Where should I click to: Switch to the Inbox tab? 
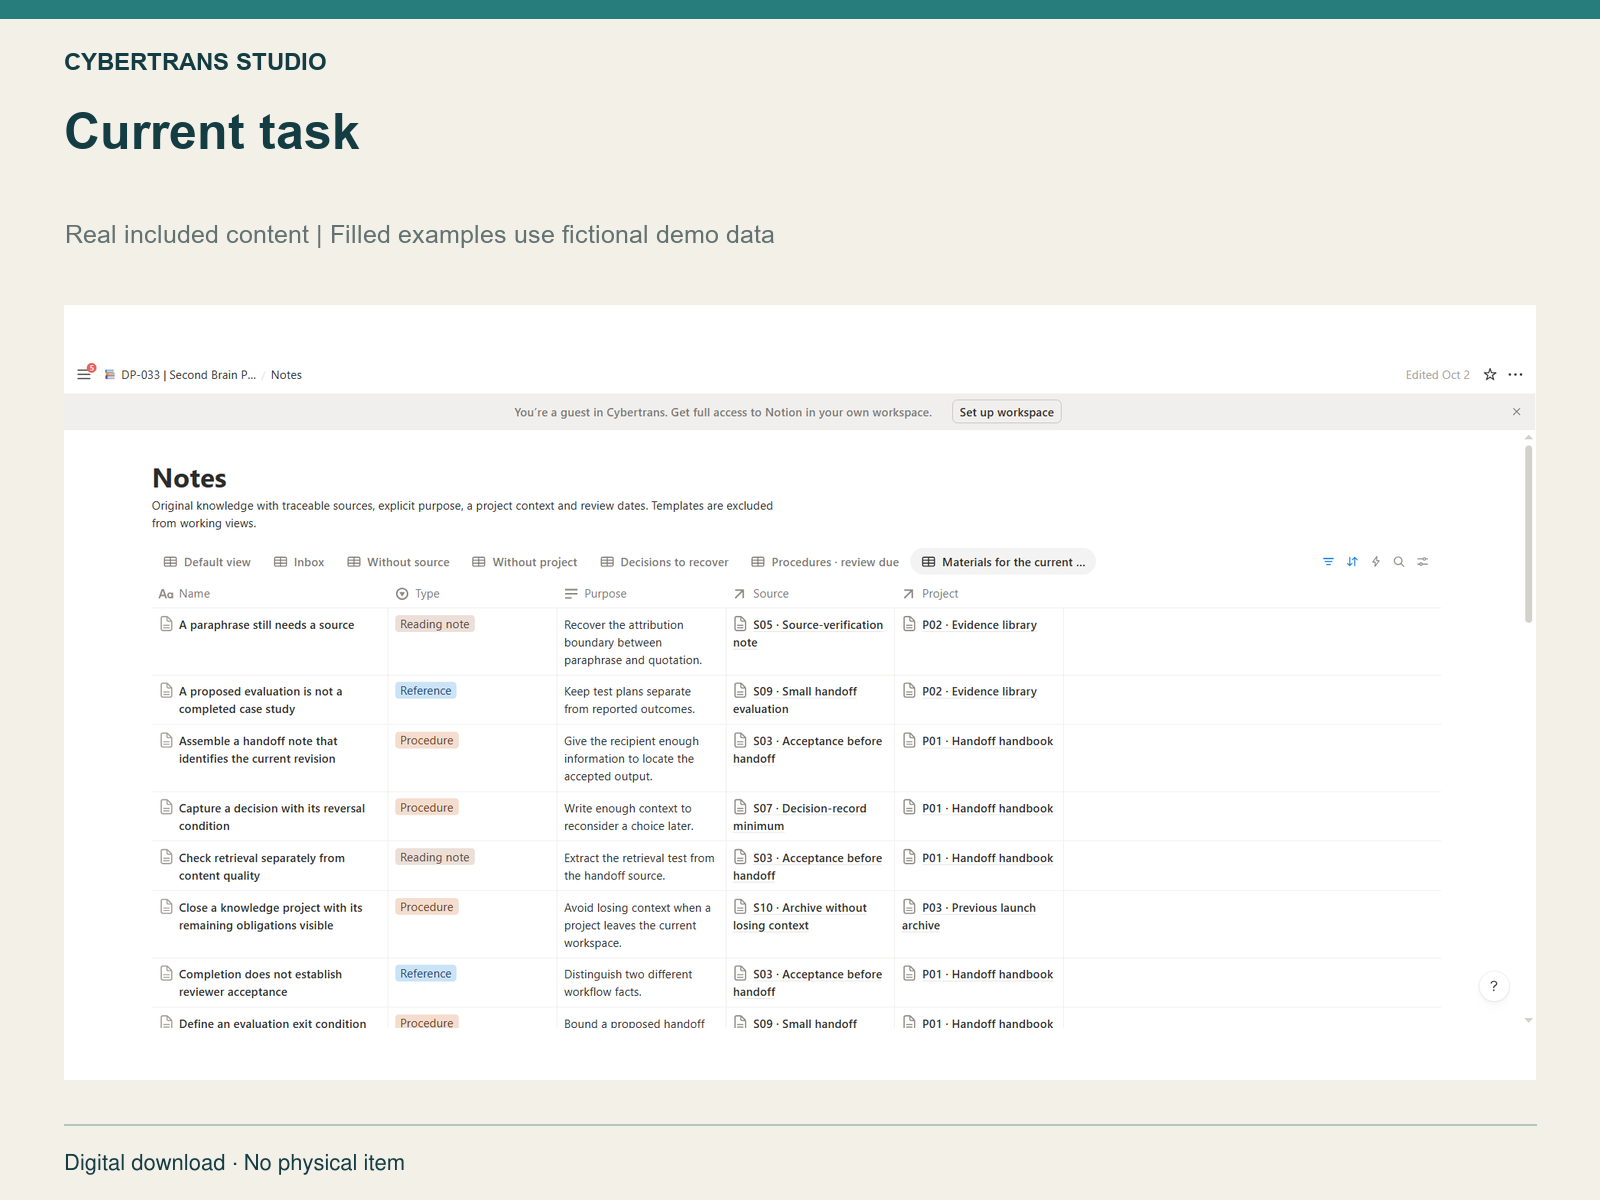click(x=299, y=562)
